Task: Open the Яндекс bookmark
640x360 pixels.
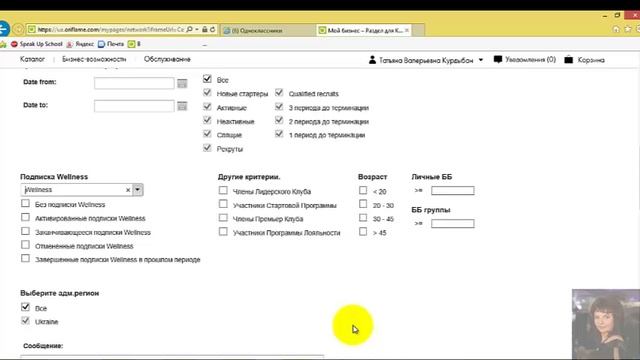Action: tap(80, 44)
